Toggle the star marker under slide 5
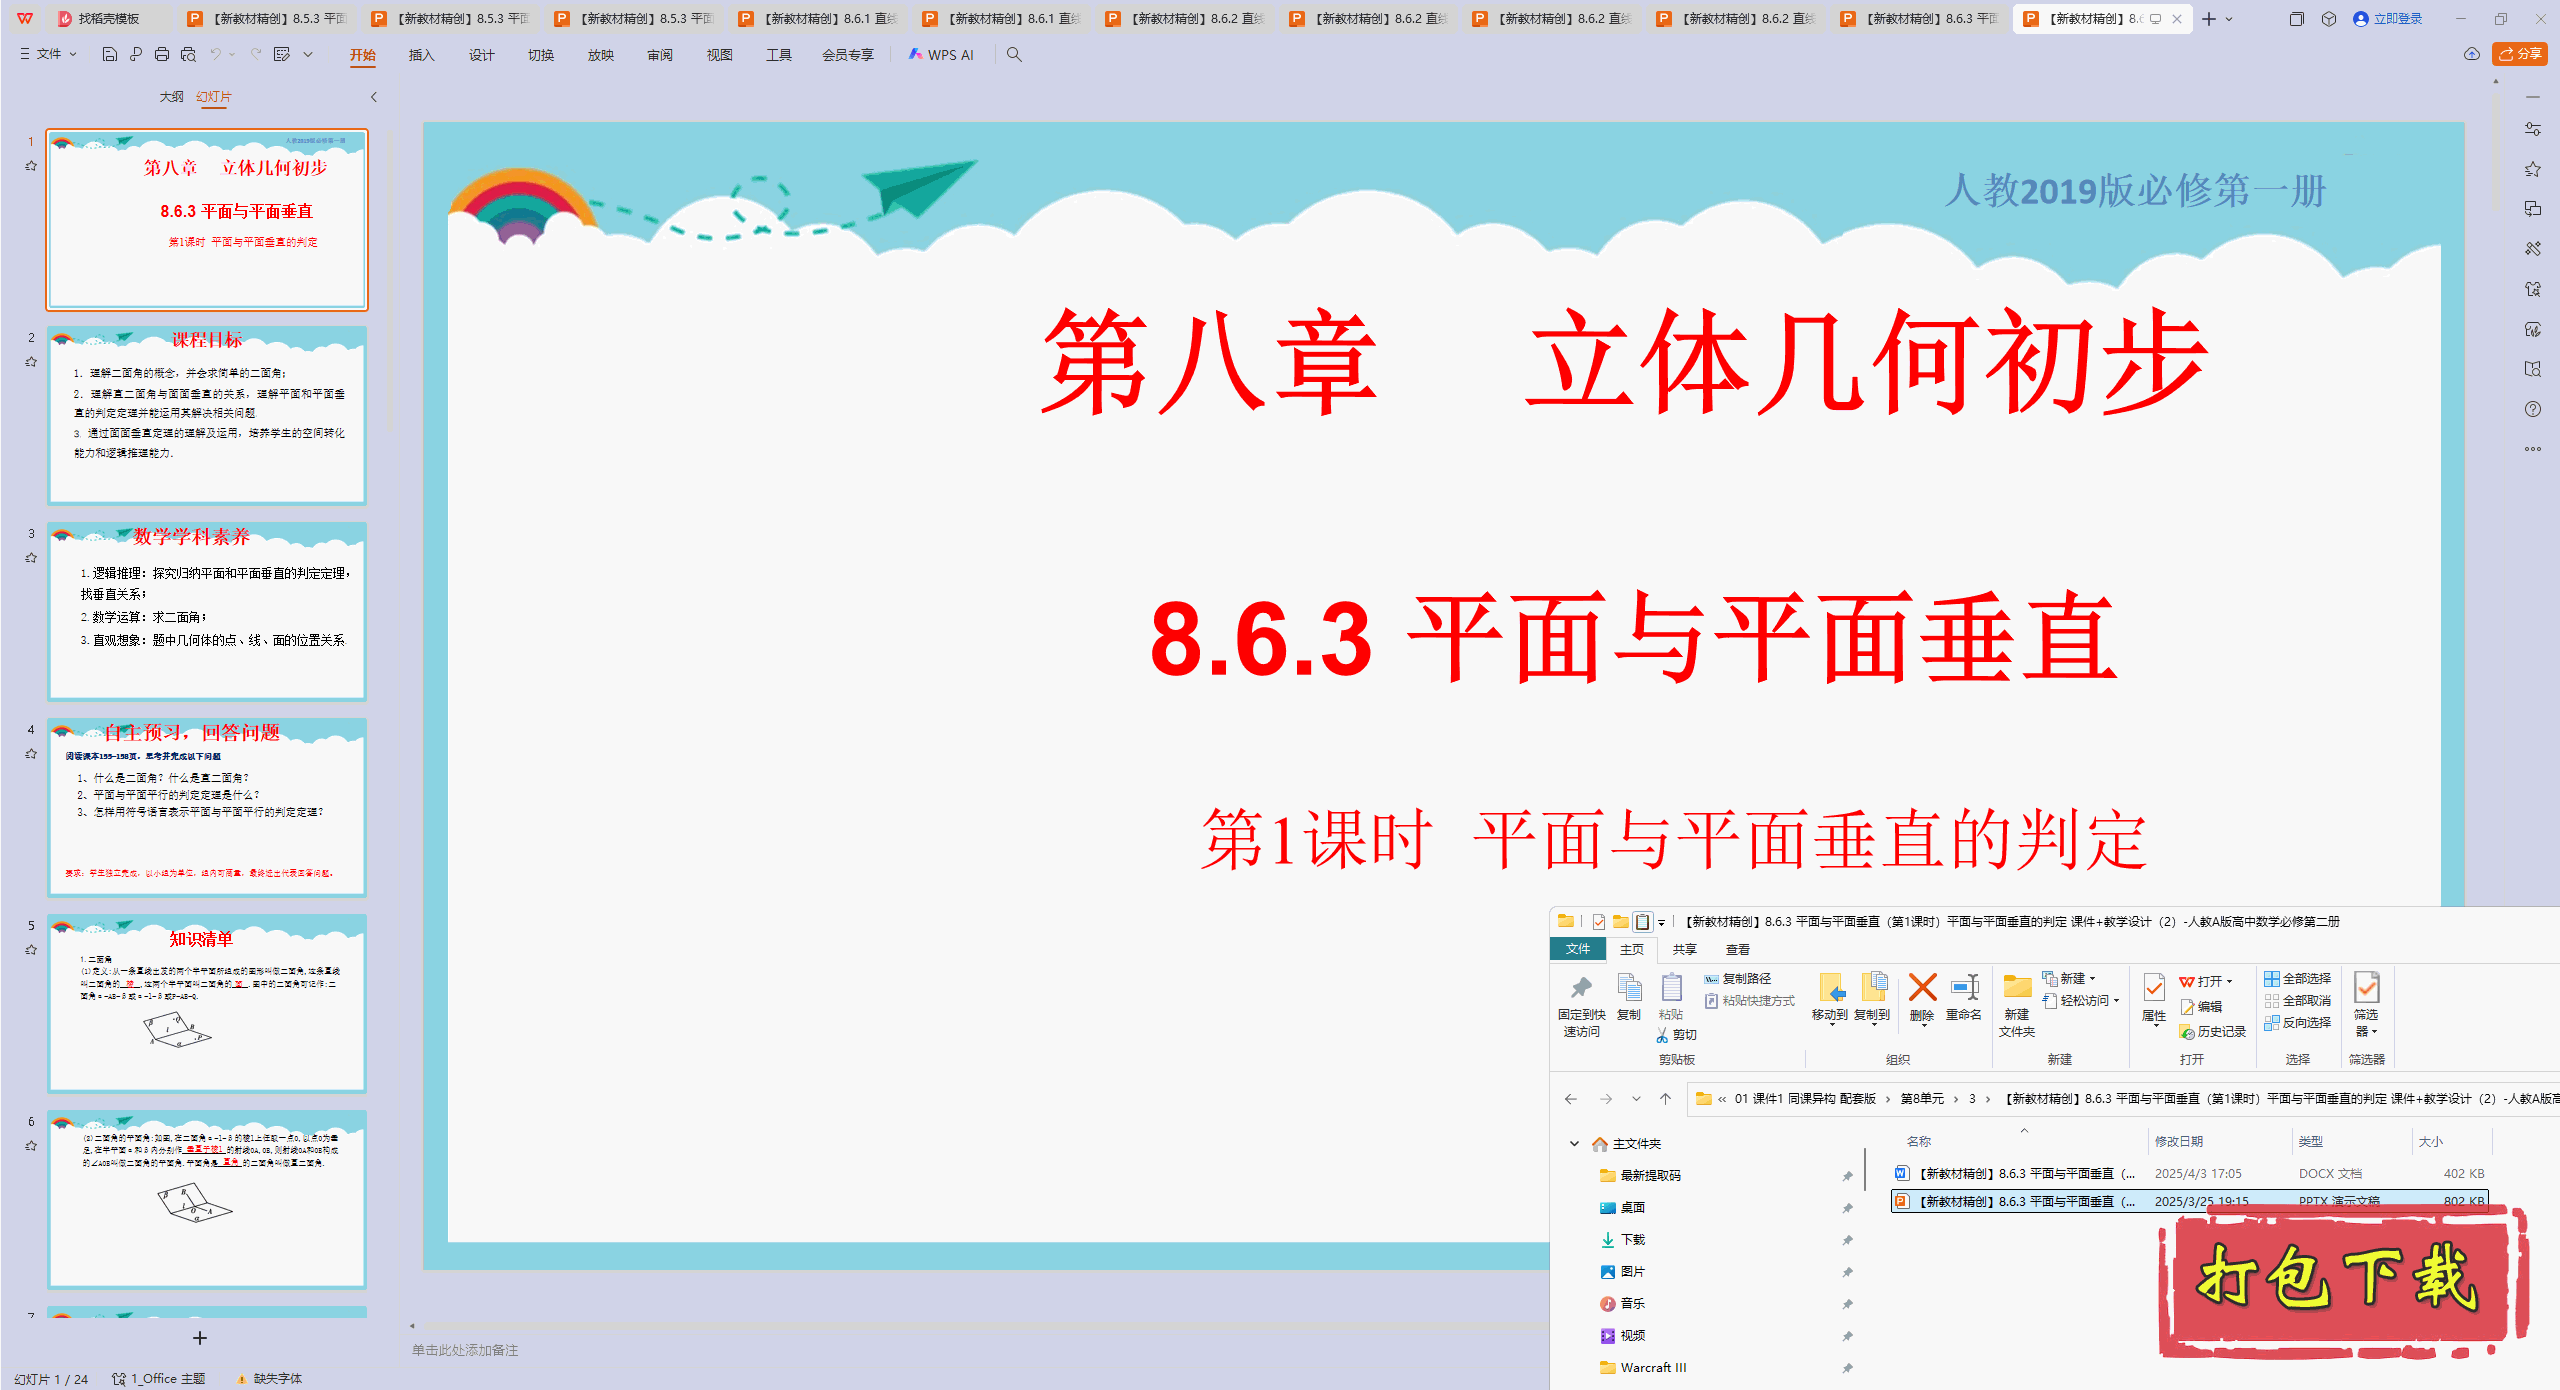 31,950
